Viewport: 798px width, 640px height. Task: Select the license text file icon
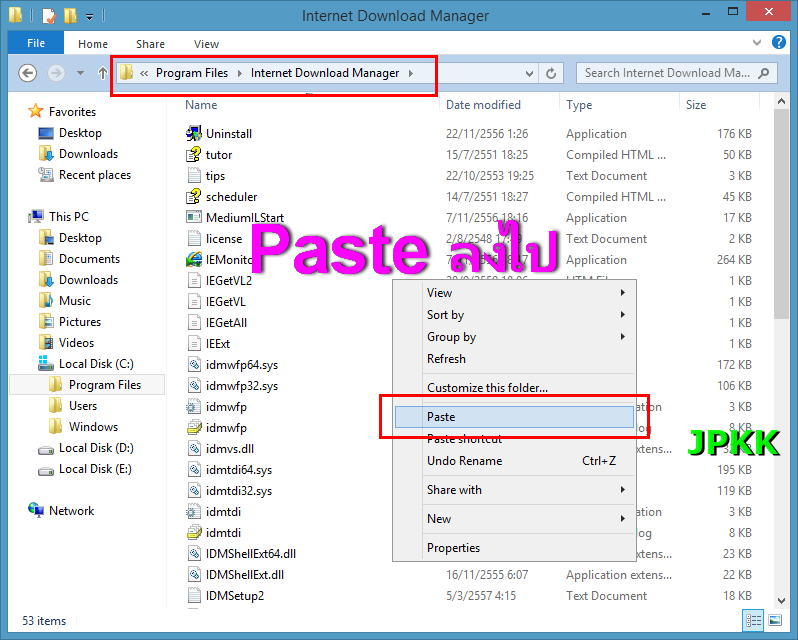click(193, 238)
